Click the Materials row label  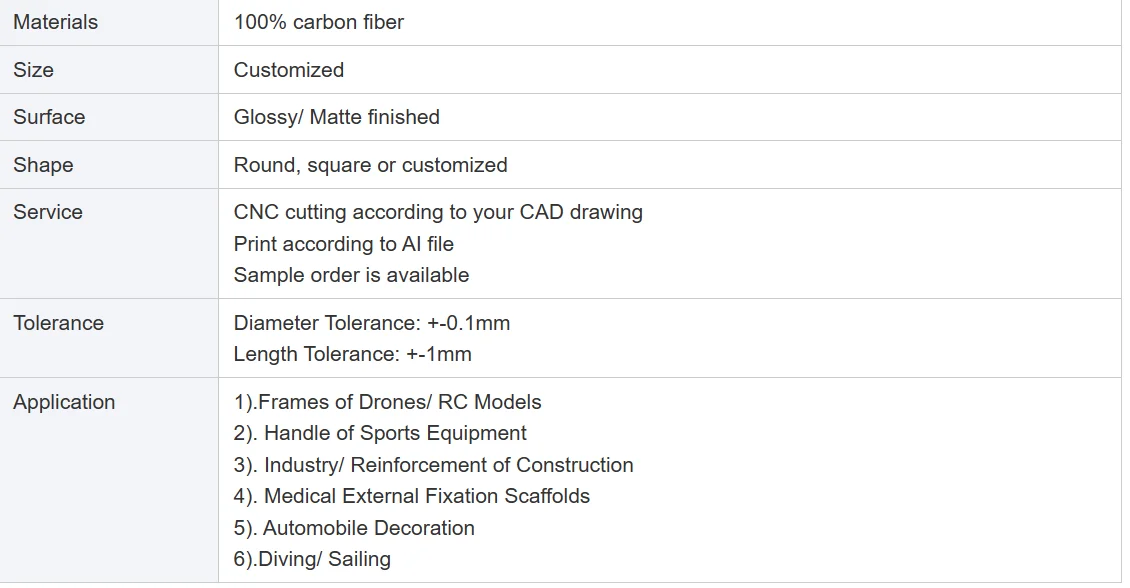coord(55,22)
